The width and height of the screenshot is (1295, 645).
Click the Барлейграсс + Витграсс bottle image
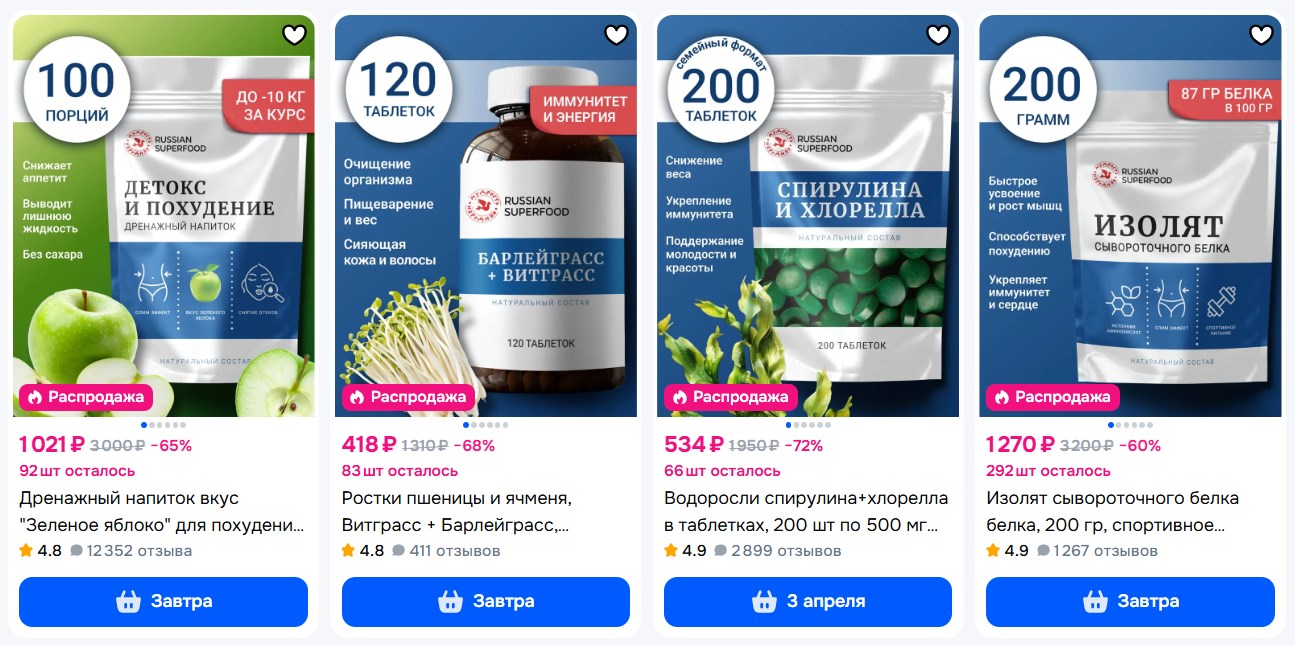pos(485,215)
